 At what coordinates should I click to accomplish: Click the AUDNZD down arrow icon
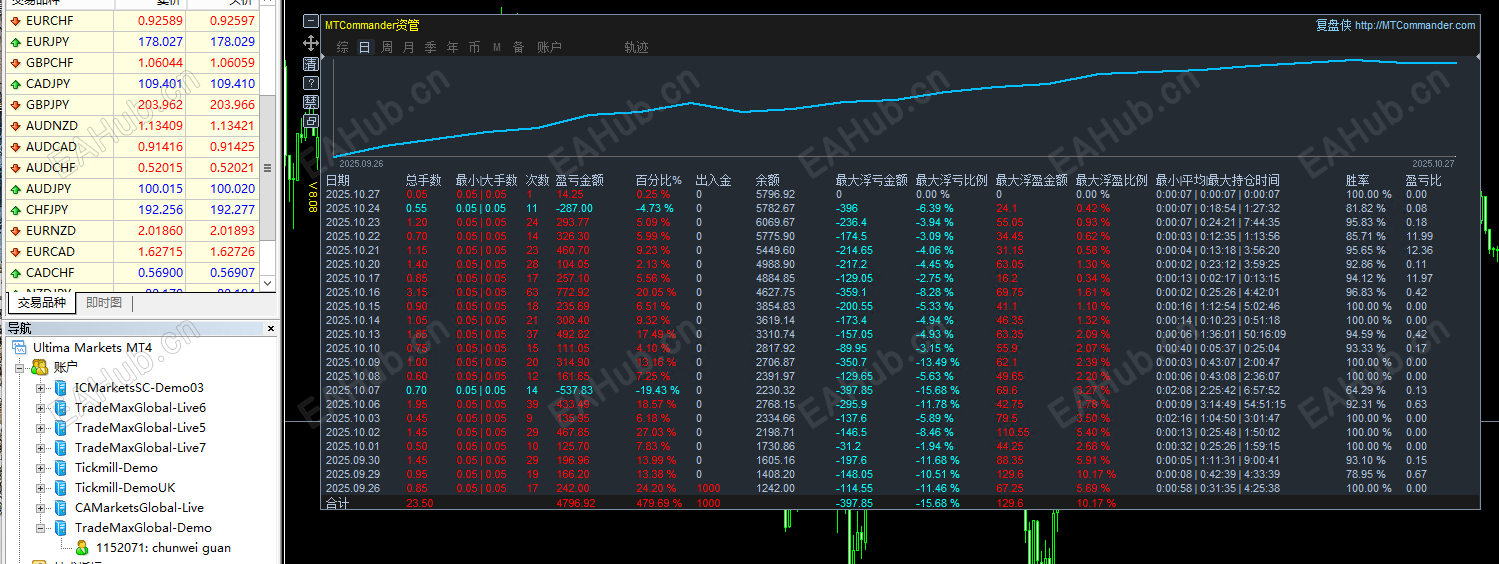(15, 126)
